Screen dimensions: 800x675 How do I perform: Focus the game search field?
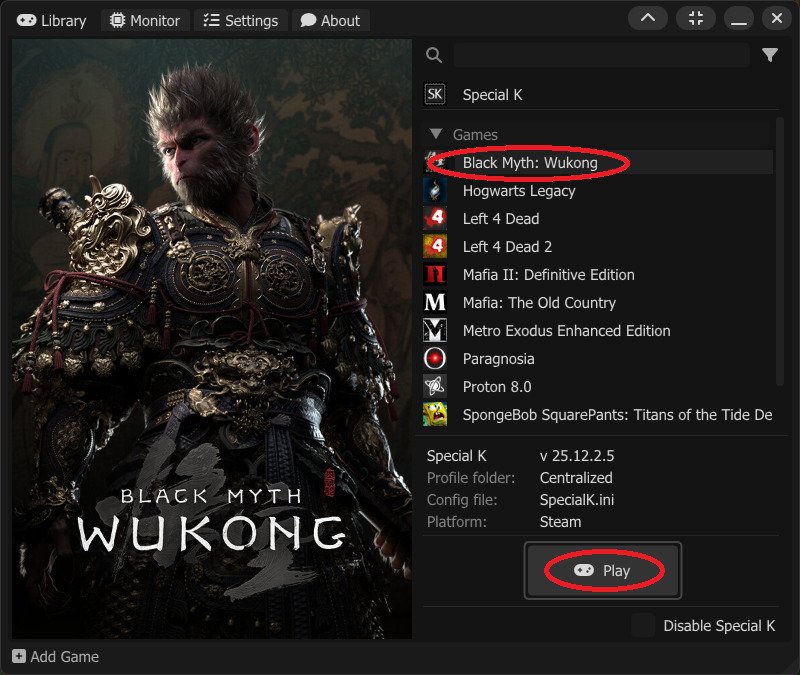click(601, 55)
